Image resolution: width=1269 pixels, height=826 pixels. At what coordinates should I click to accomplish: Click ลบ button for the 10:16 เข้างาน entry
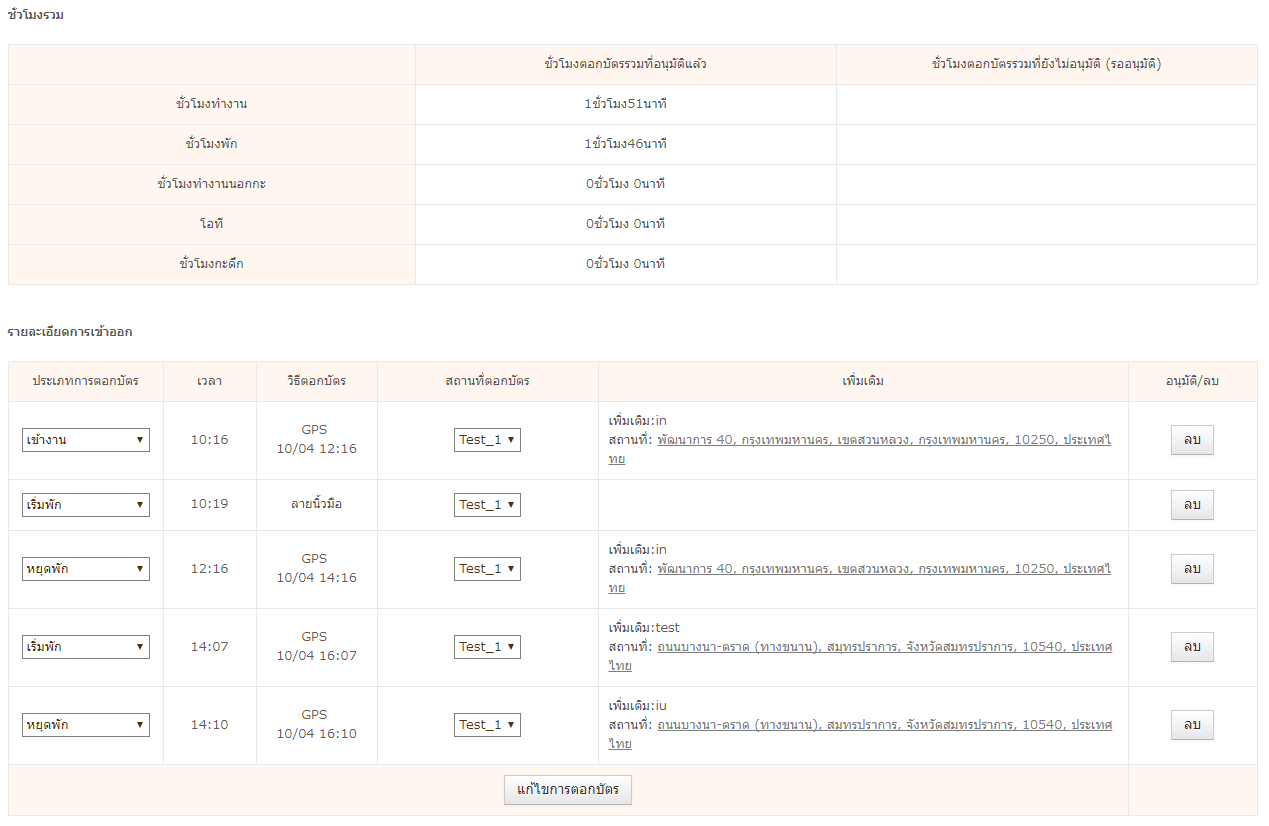[x=1192, y=440]
